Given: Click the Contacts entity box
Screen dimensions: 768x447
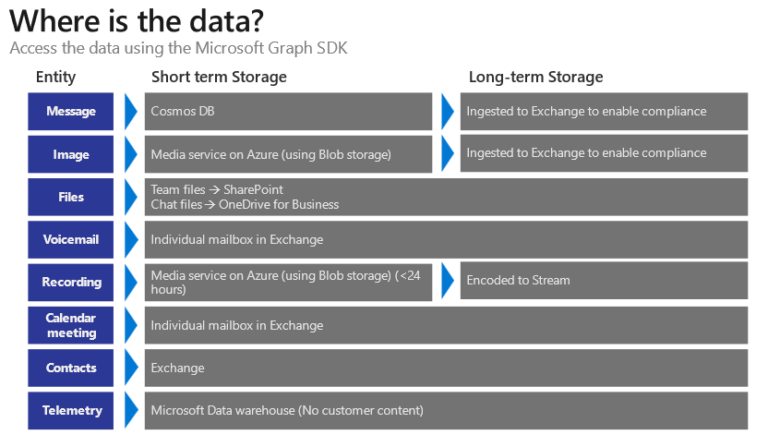Looking at the screenshot, I should (71, 368).
